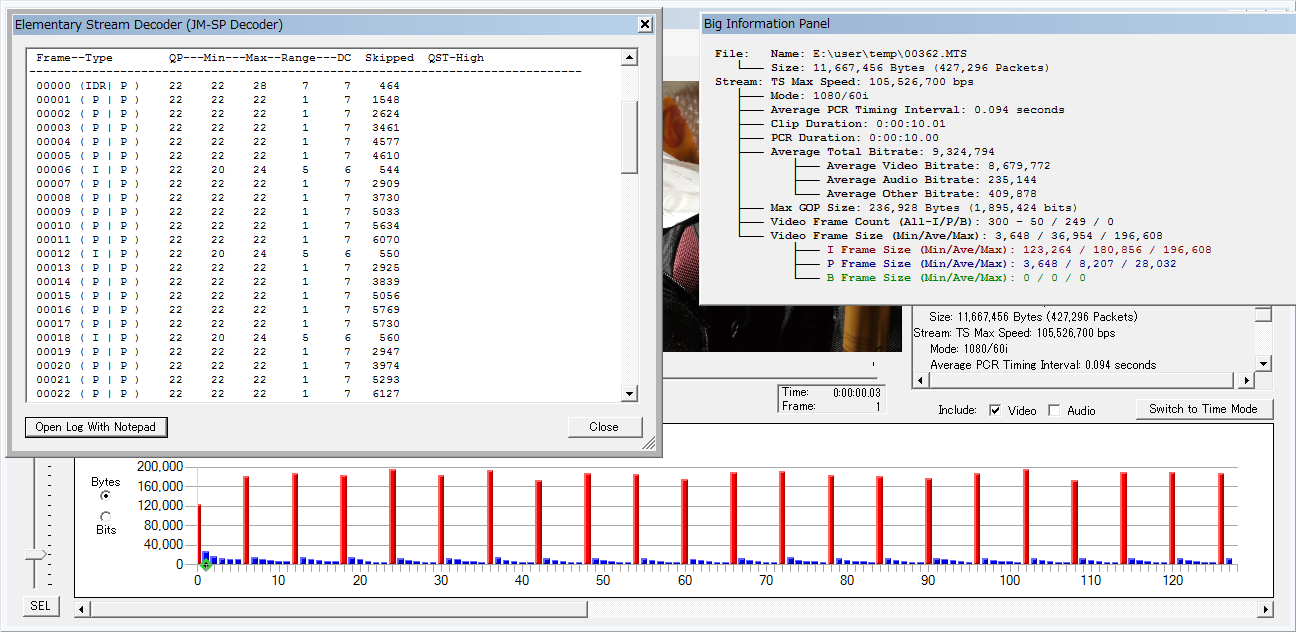Click the decoder window resize grip
This screenshot has width=1296, height=632.
649,443
